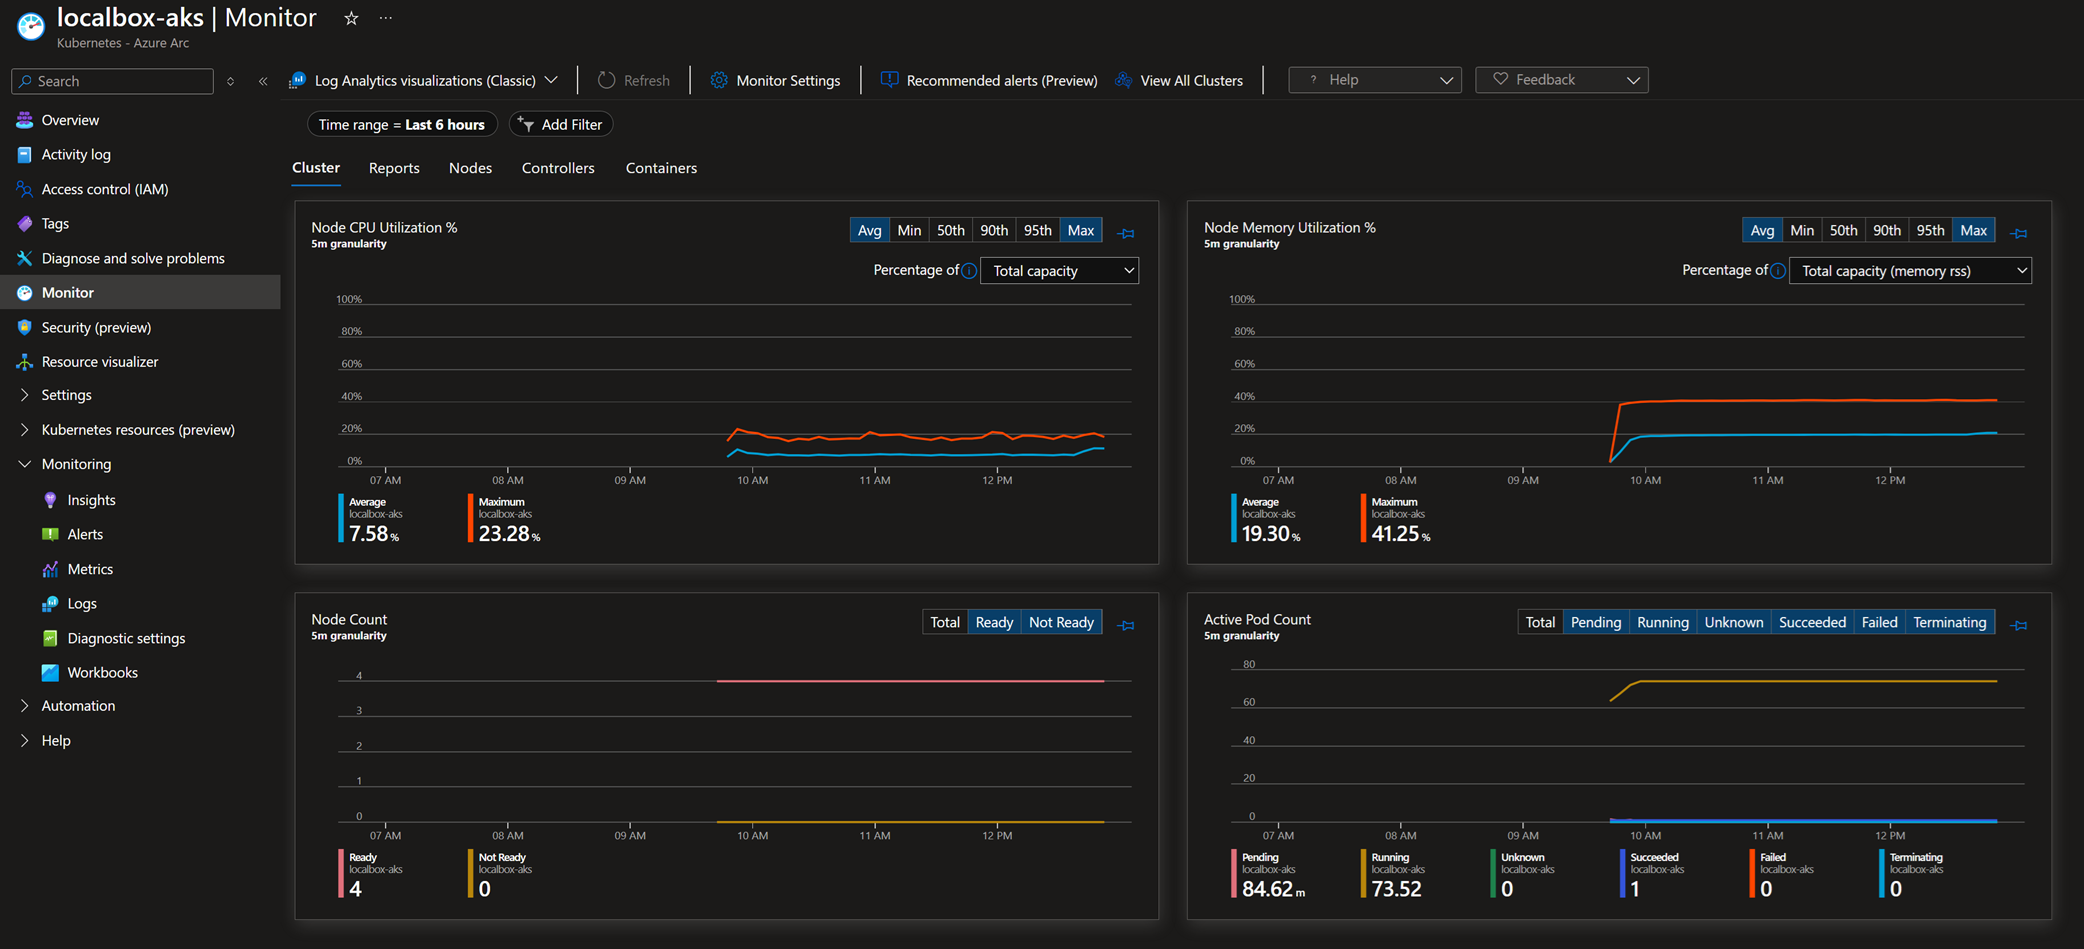This screenshot has width=2084, height=949.
Task: Collapse the sidebar with double chevron icon
Action: 263,81
